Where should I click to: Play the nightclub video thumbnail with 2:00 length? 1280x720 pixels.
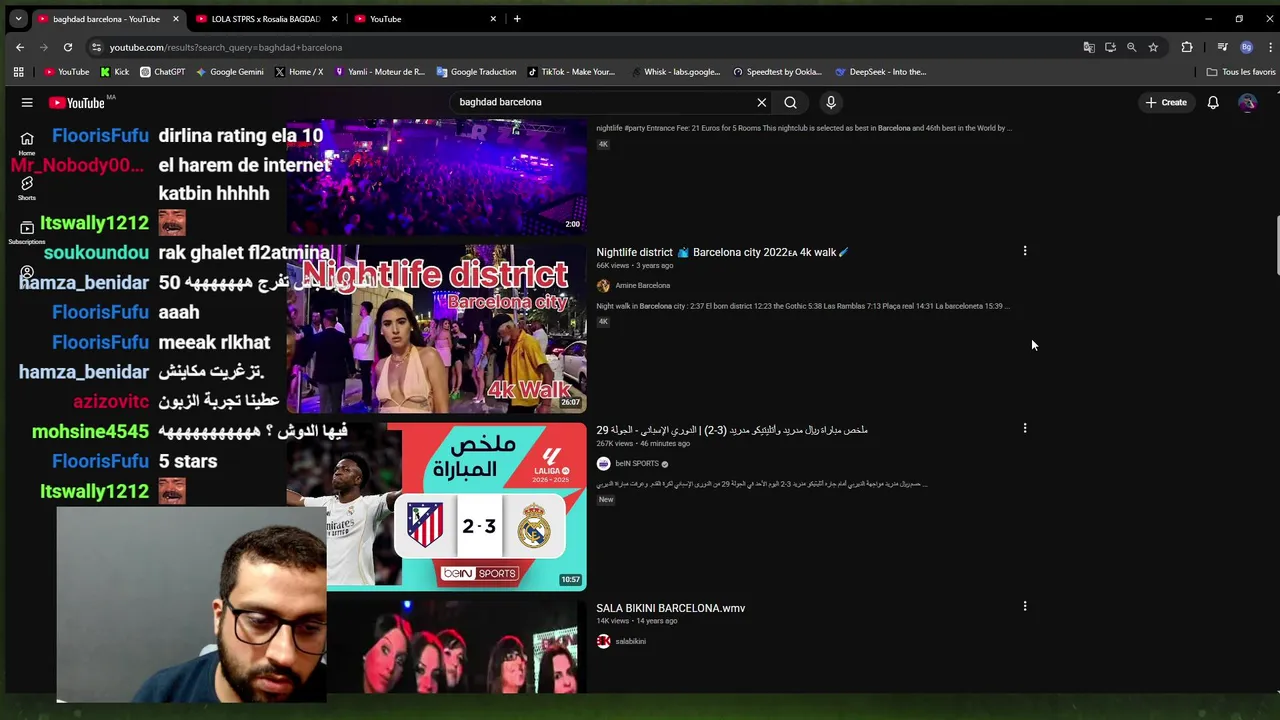pos(436,176)
